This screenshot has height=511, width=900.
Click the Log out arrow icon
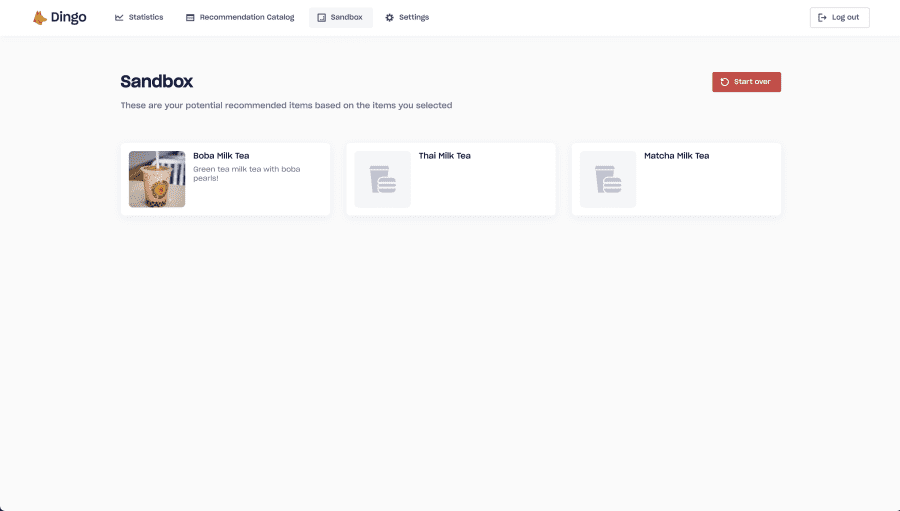[822, 18]
